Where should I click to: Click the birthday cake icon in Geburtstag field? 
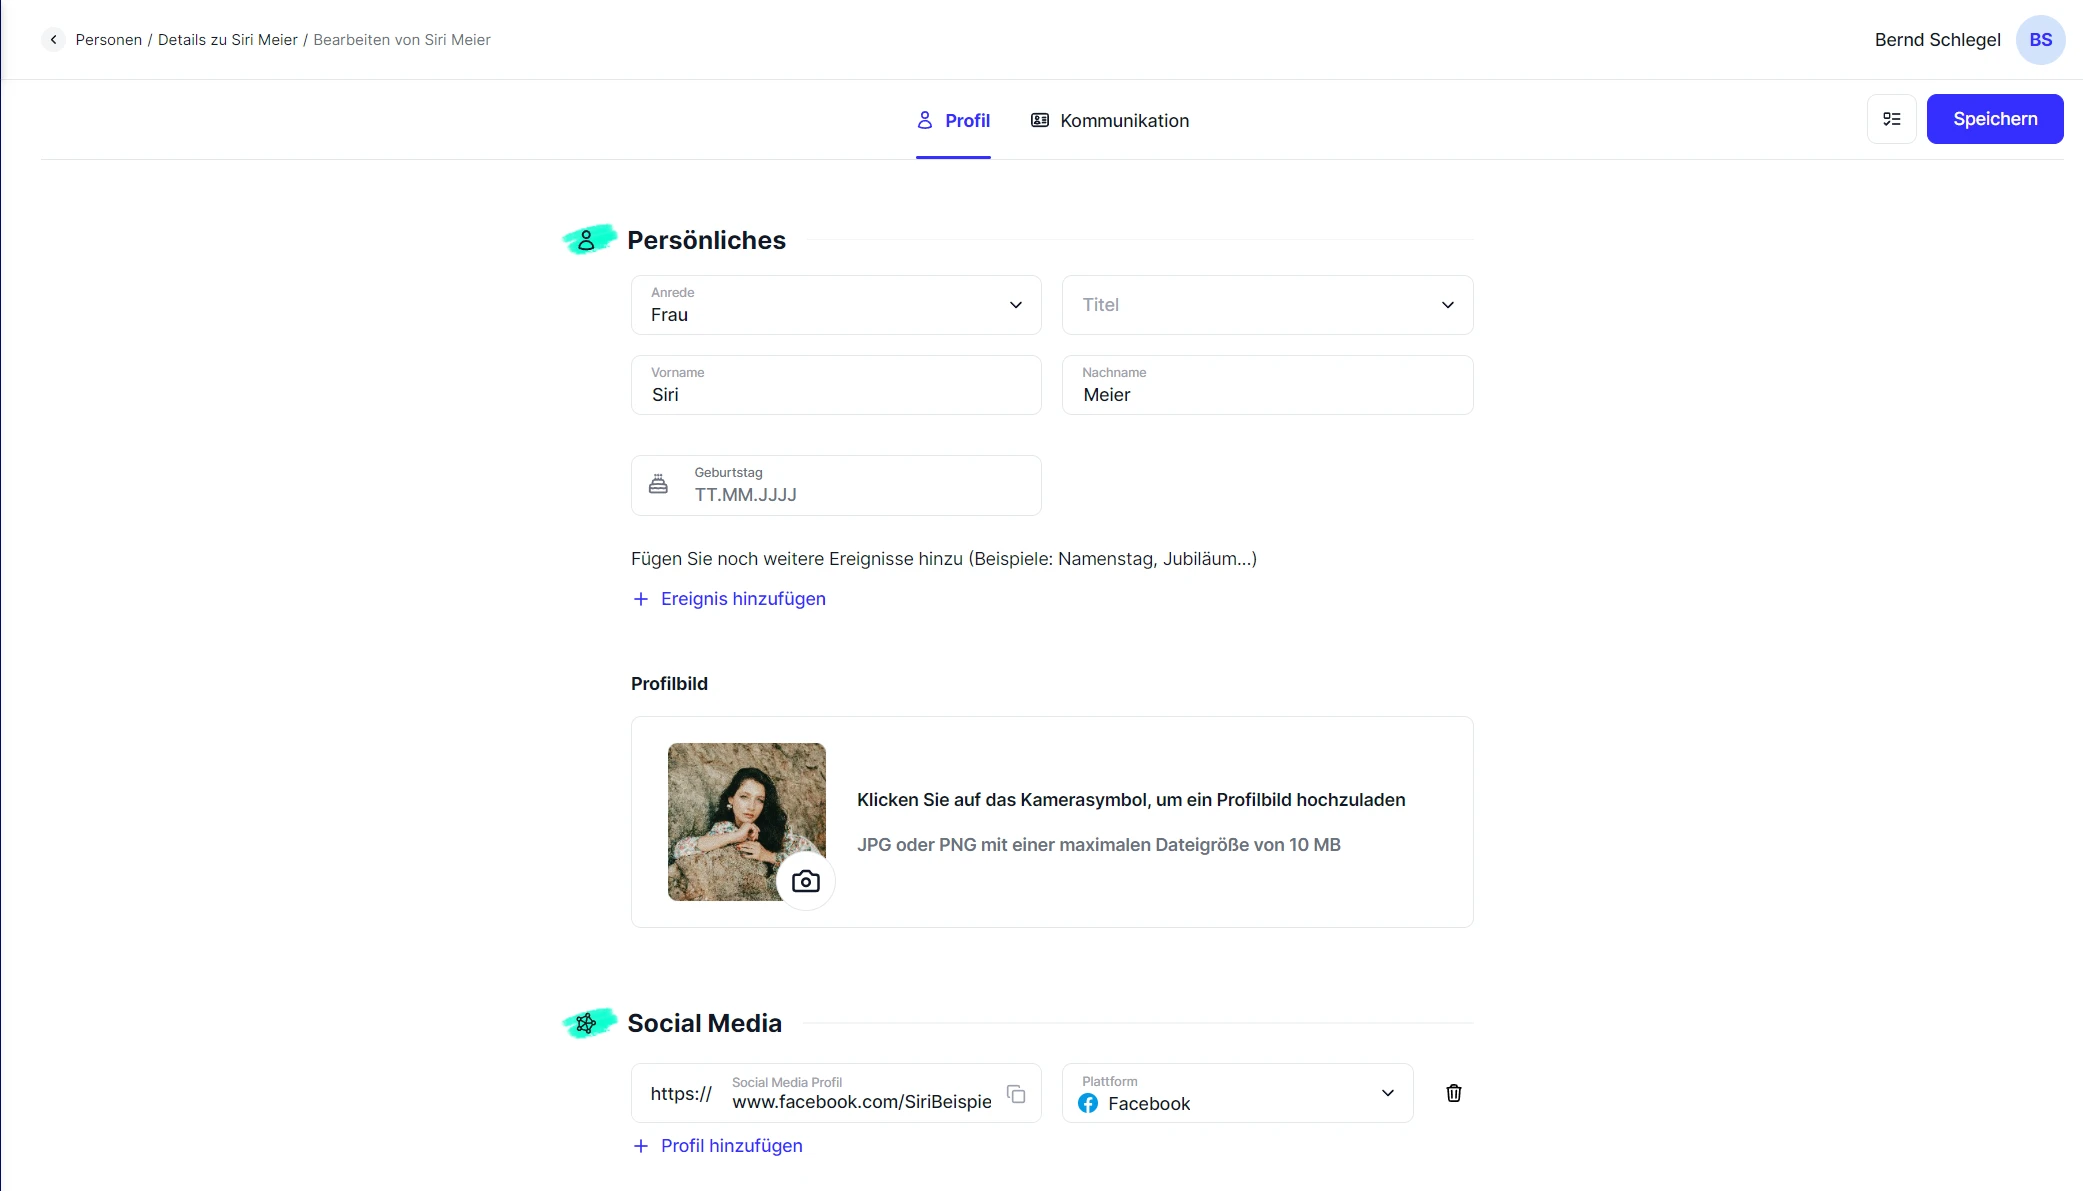(658, 483)
